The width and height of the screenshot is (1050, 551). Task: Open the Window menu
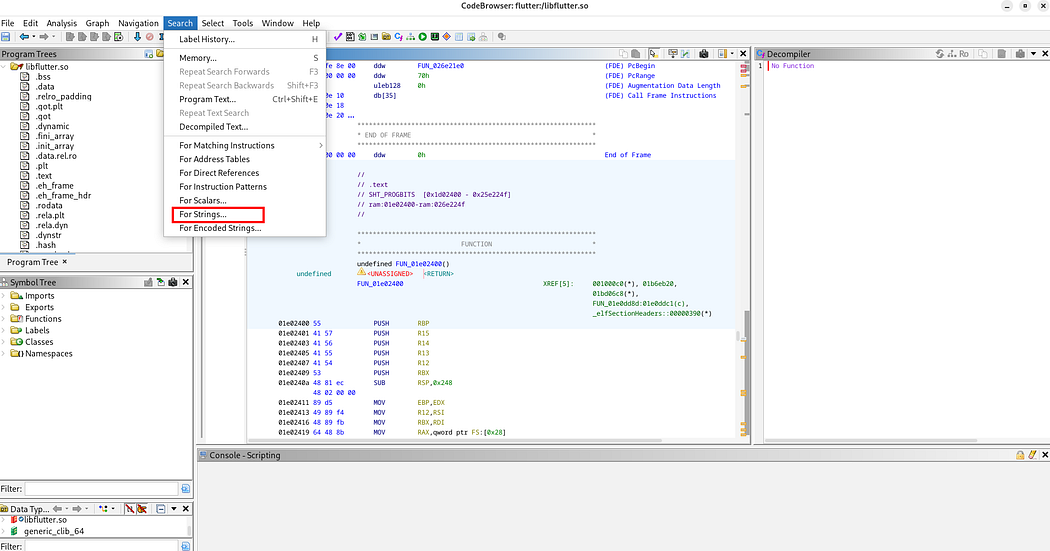[x=277, y=23]
